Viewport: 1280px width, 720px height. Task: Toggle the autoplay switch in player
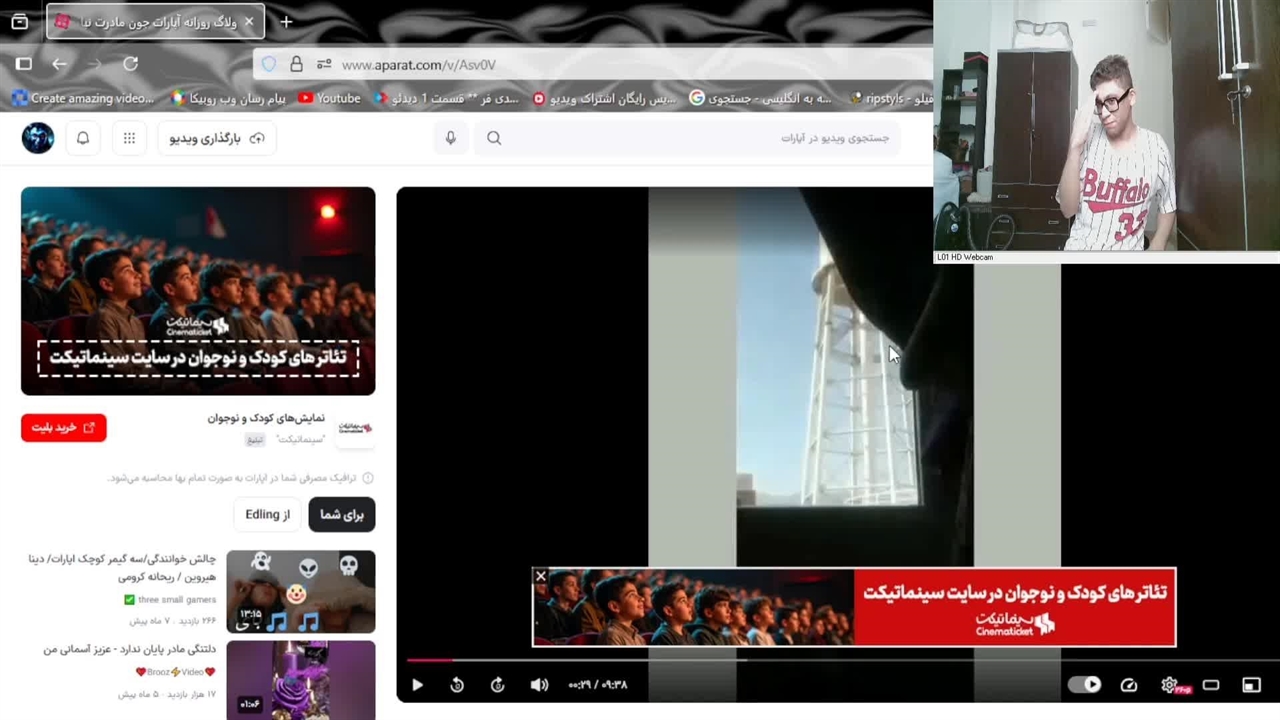[x=1085, y=685]
